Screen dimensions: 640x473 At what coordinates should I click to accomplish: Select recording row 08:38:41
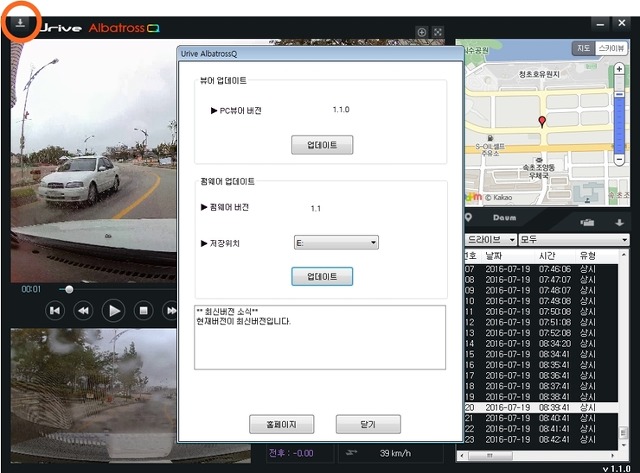pyautogui.click(x=541, y=396)
